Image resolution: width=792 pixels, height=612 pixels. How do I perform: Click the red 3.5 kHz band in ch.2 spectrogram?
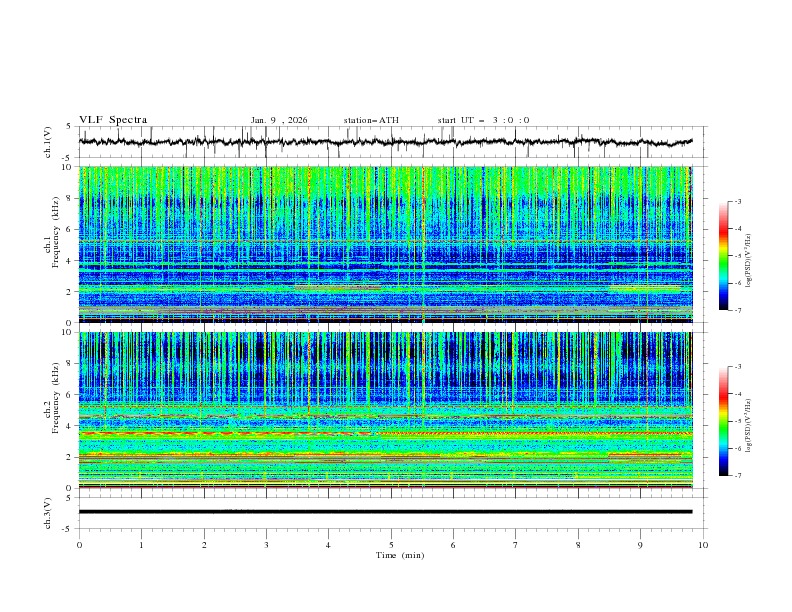pyautogui.click(x=385, y=433)
